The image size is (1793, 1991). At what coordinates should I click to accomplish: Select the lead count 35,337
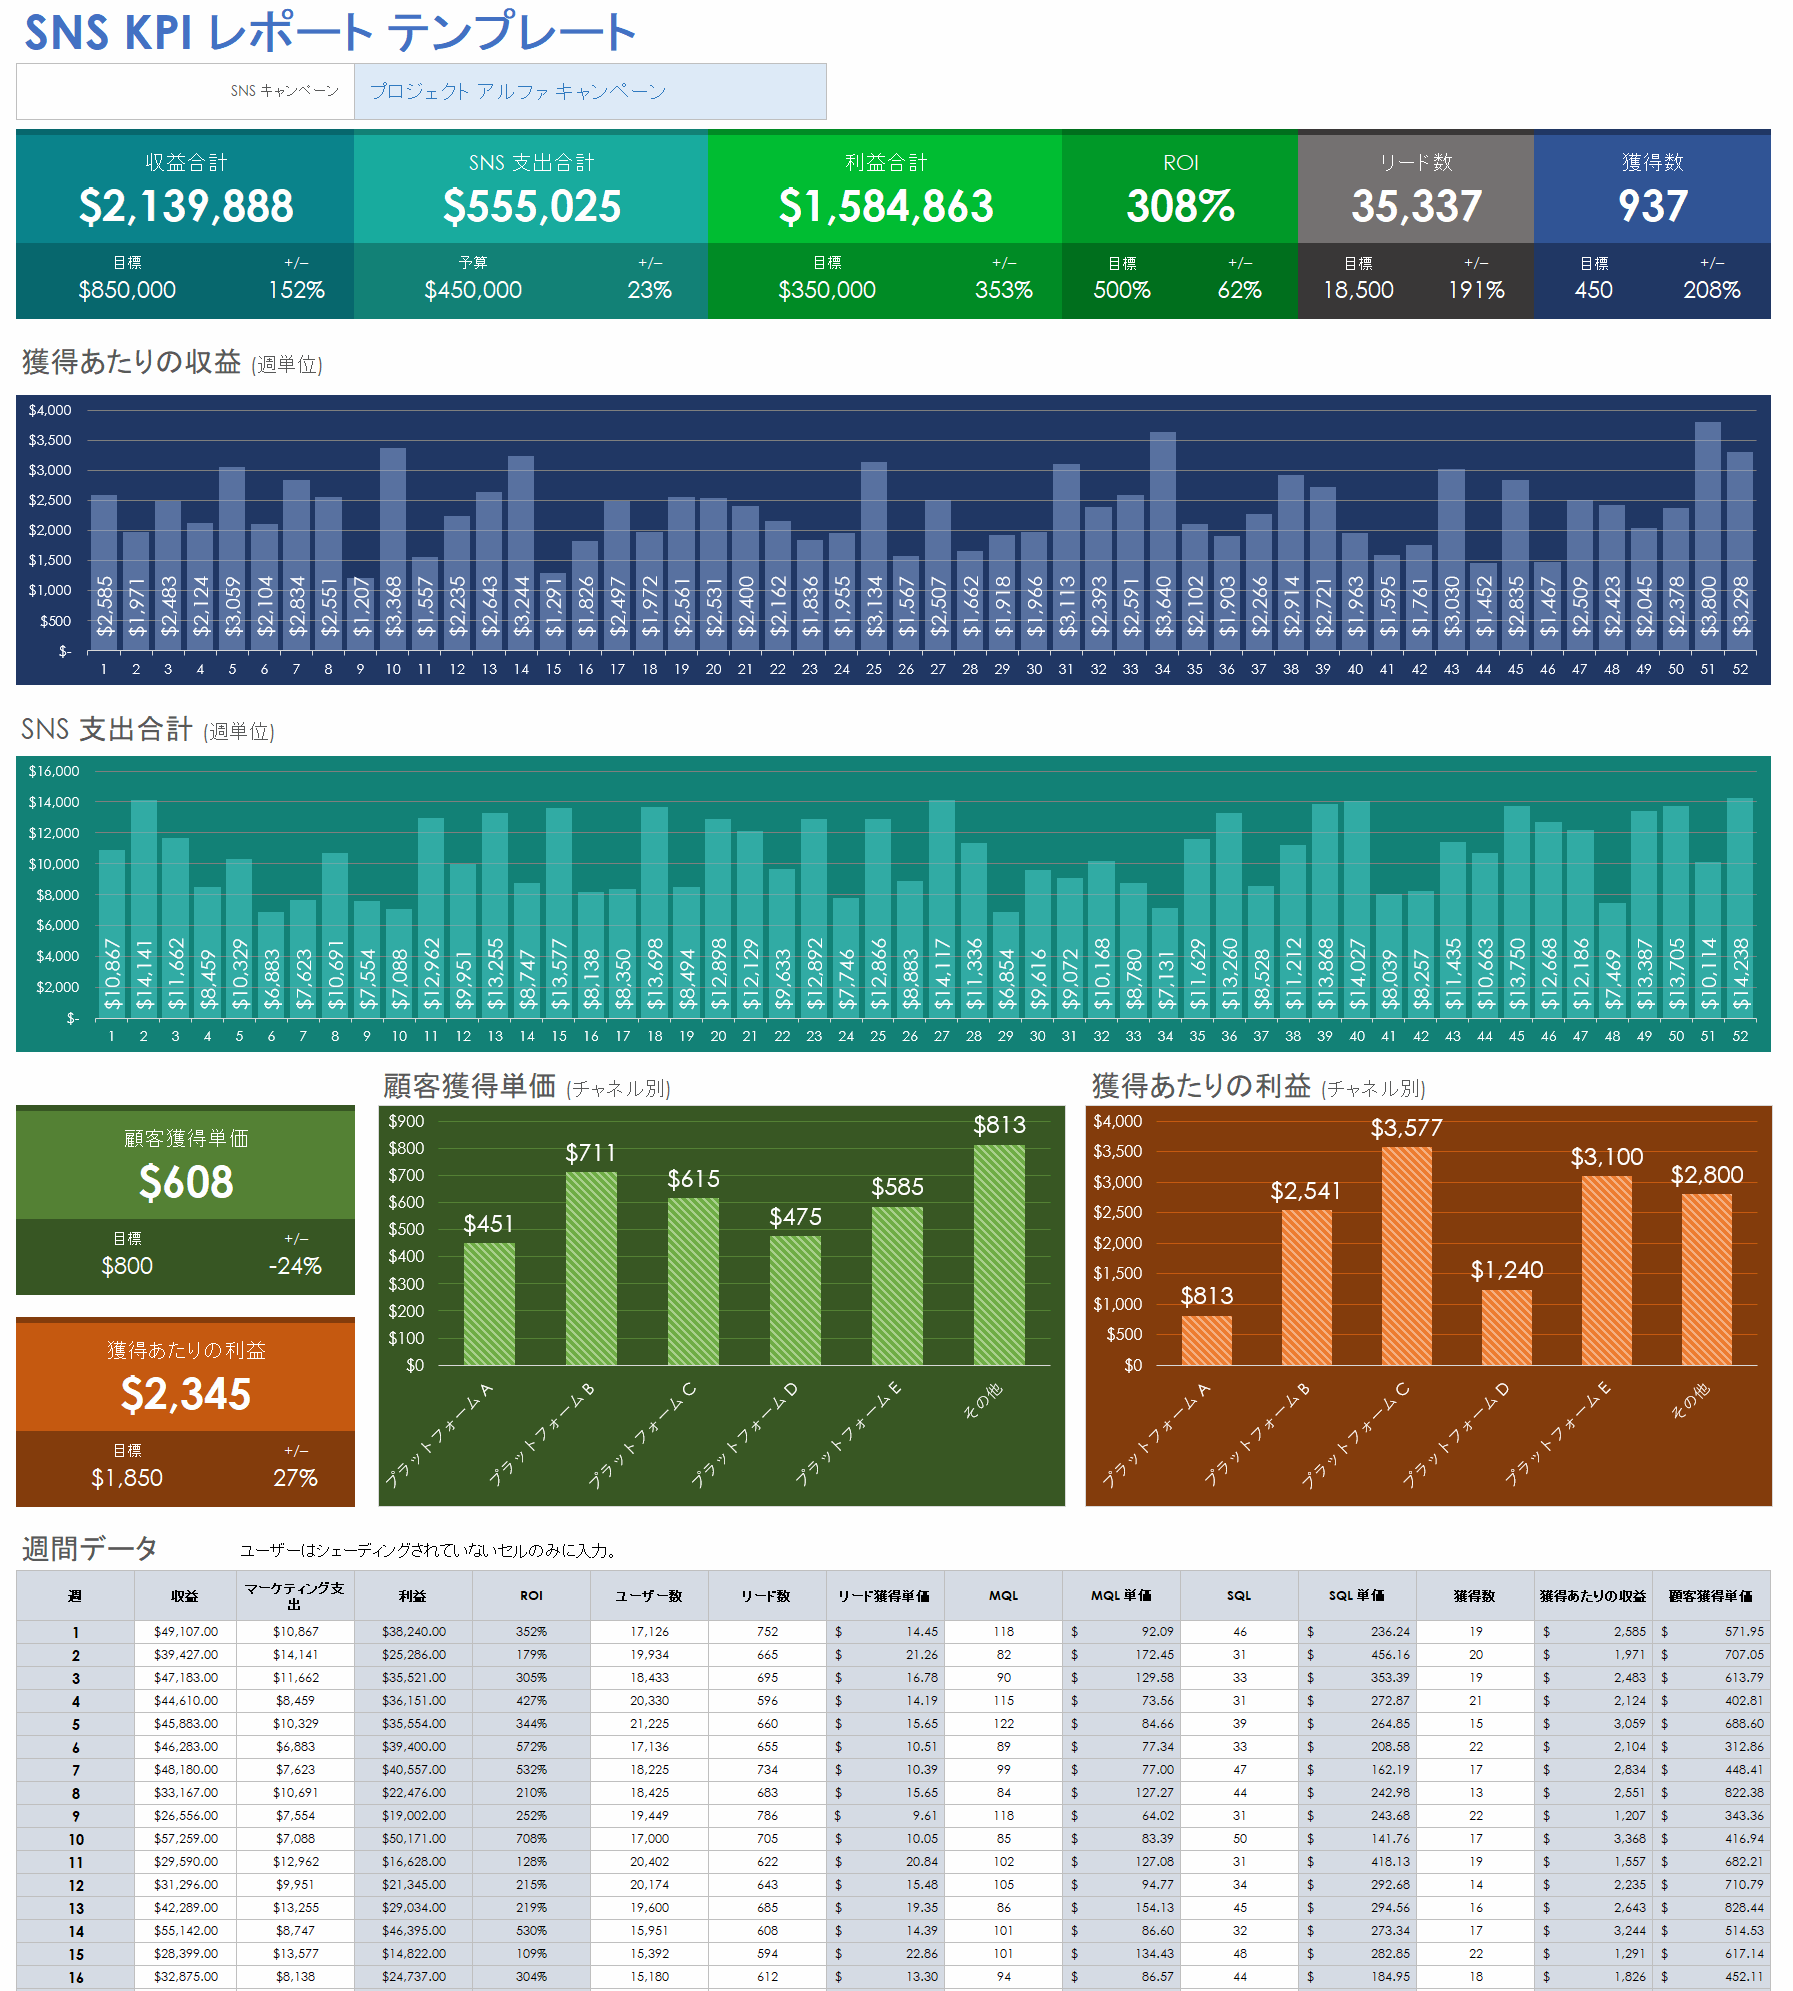click(x=1416, y=206)
